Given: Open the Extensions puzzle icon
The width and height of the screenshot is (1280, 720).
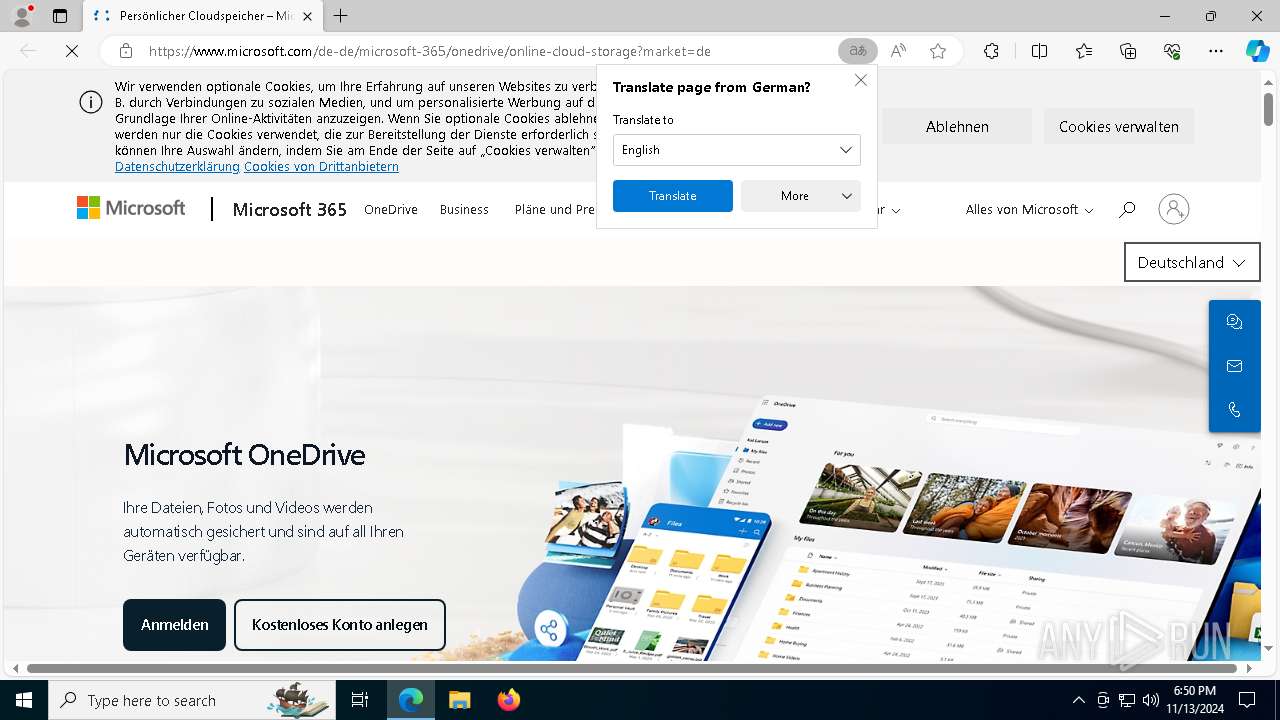Looking at the screenshot, I should click(x=991, y=51).
